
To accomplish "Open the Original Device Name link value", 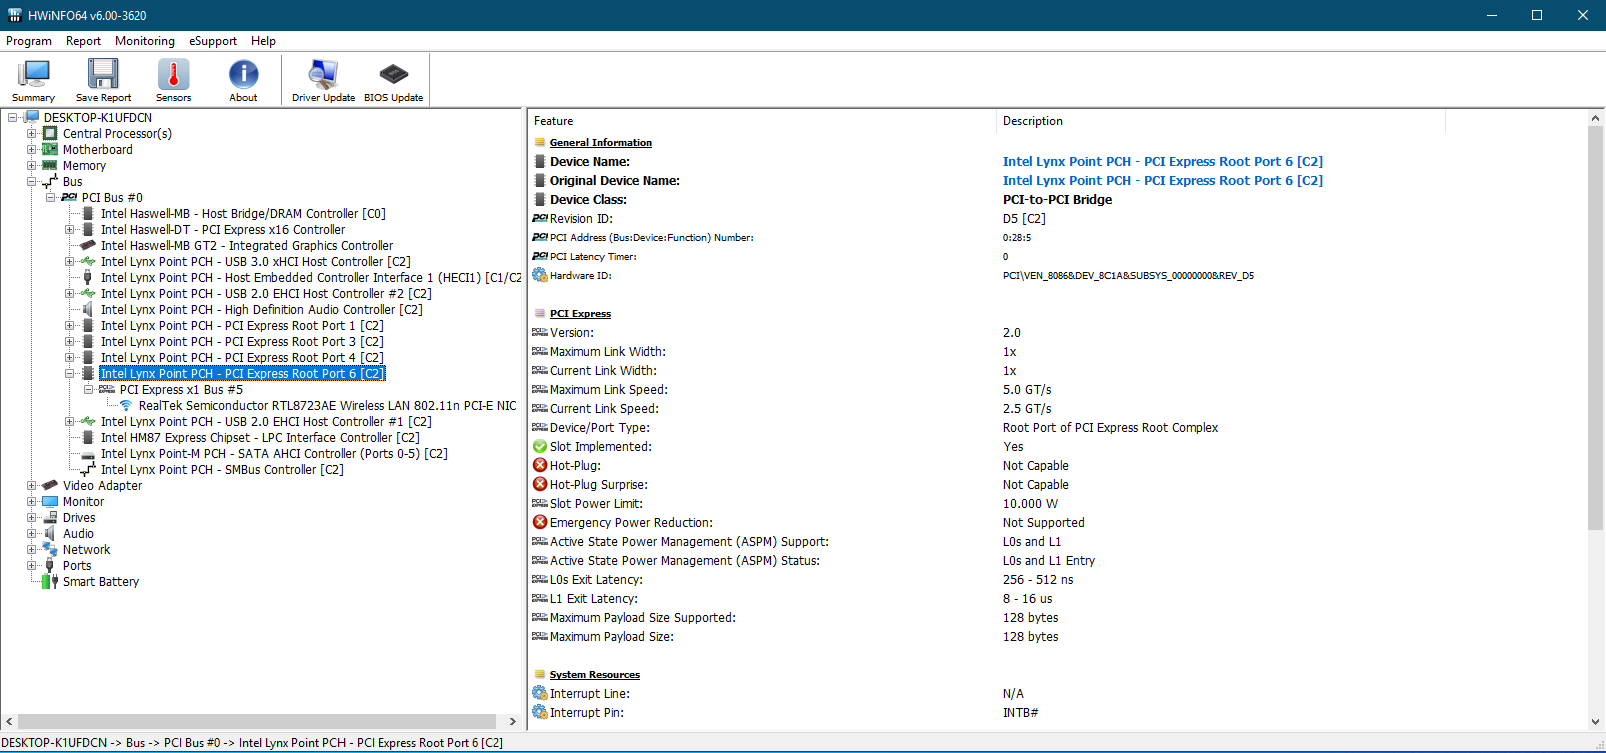I will tap(1162, 180).
